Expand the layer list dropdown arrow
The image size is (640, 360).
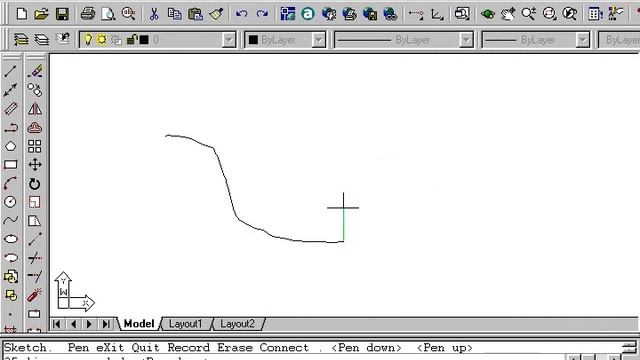pos(229,40)
